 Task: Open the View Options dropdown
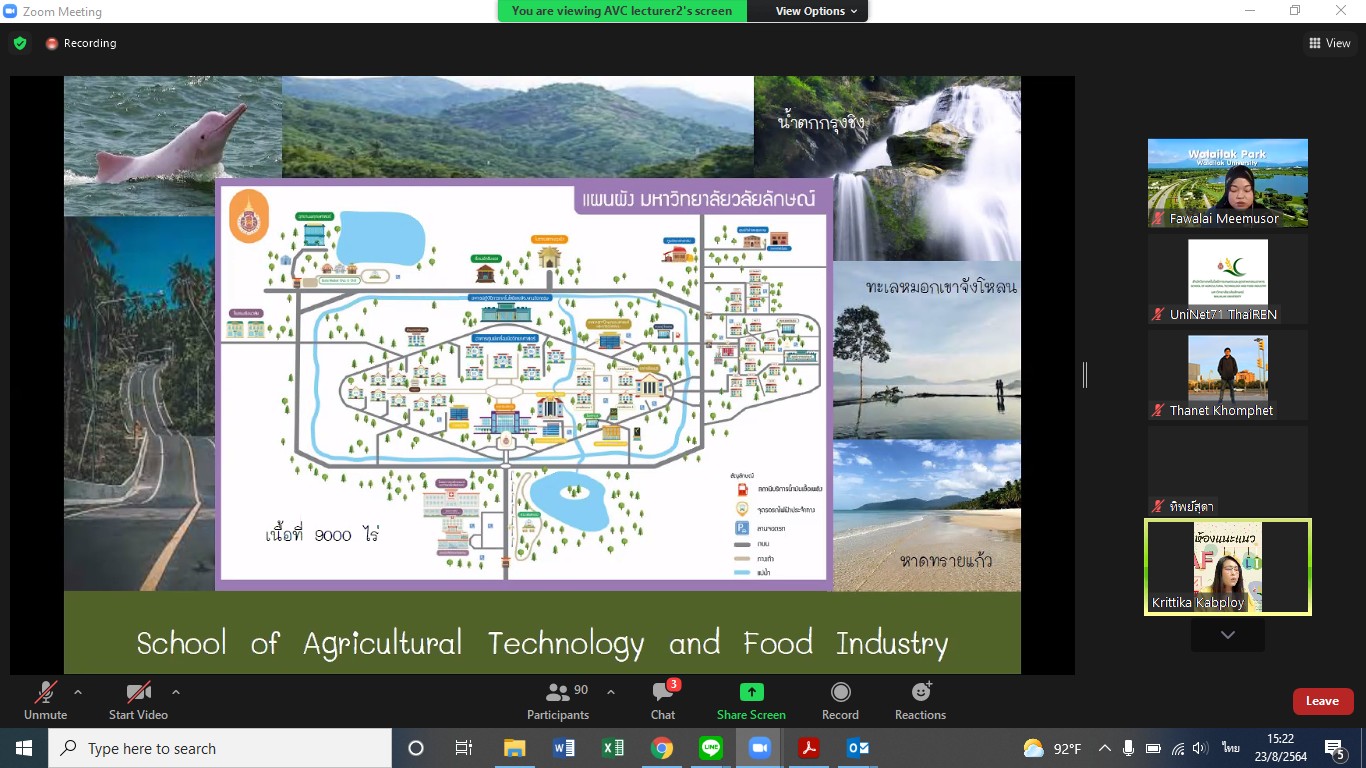pos(816,11)
